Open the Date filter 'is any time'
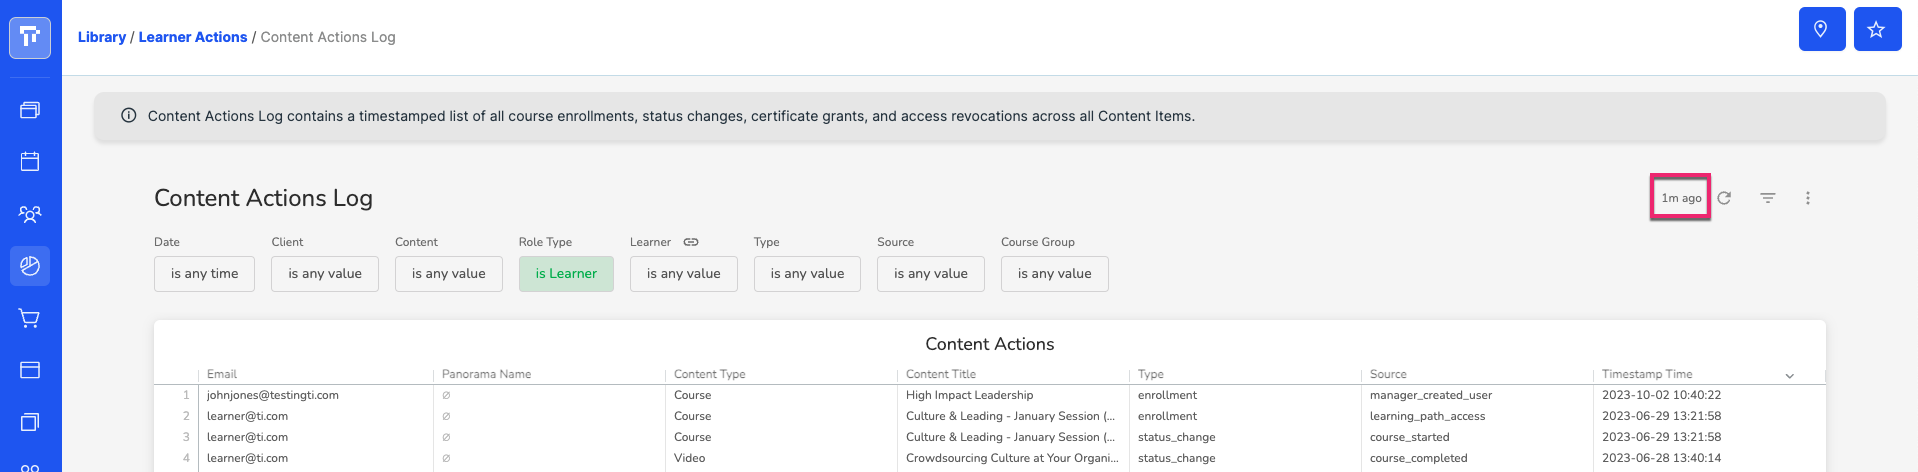The width and height of the screenshot is (1918, 472). pyautogui.click(x=204, y=274)
